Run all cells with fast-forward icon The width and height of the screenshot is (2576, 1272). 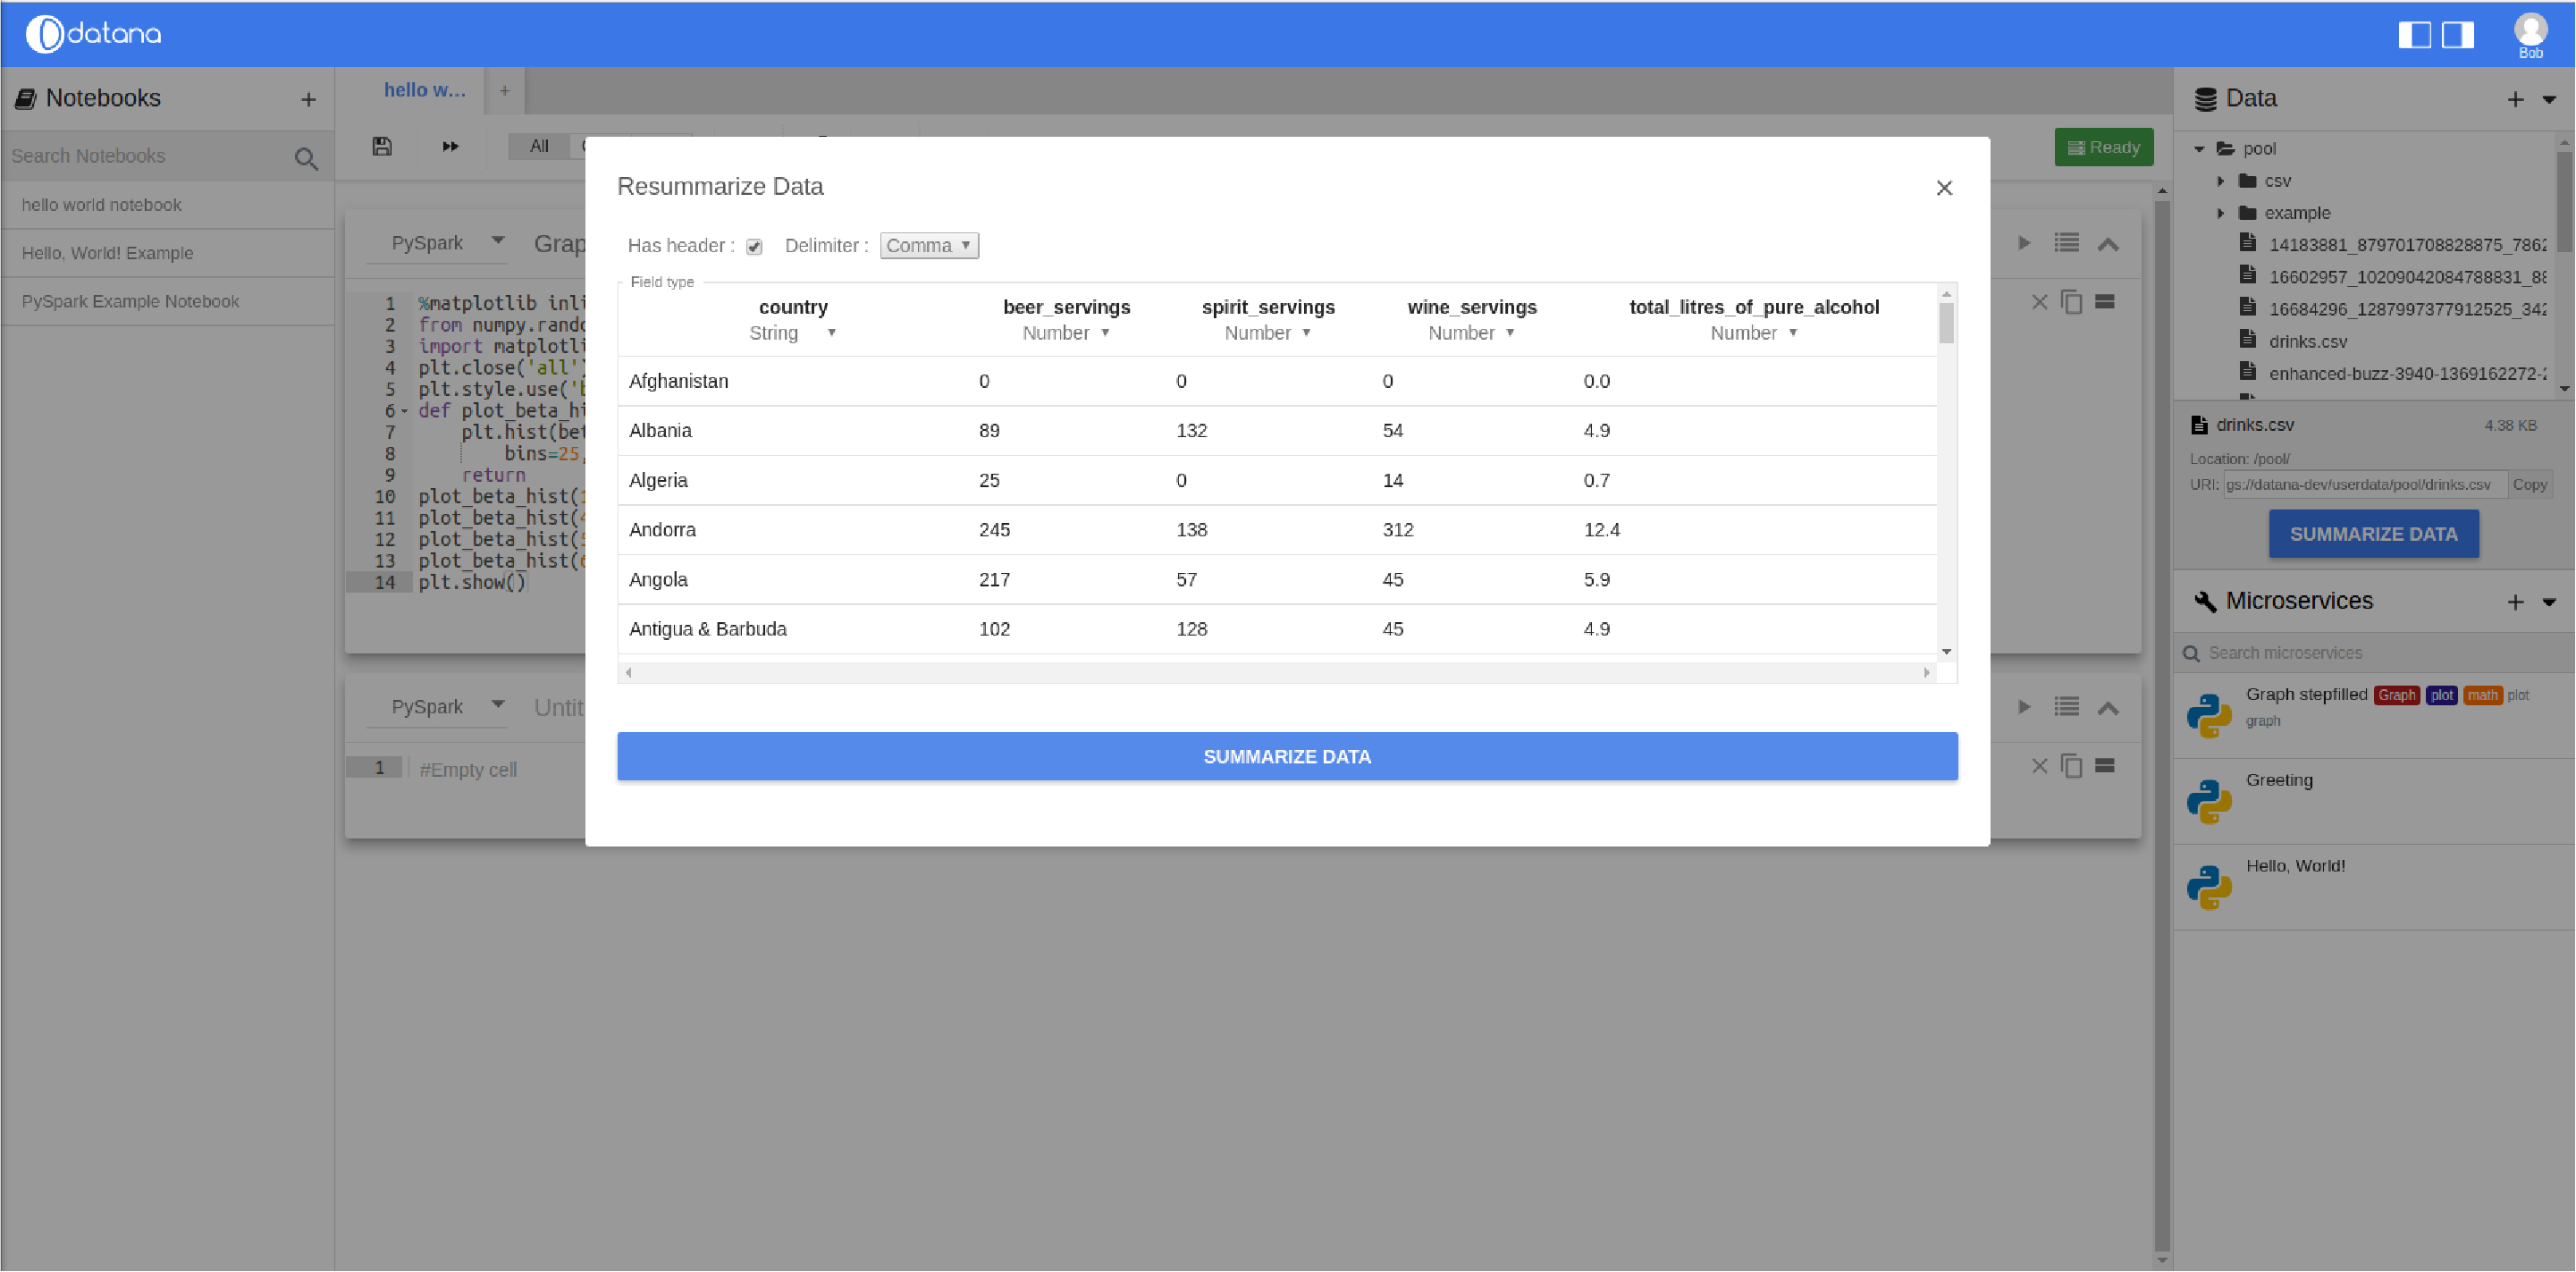point(449,146)
